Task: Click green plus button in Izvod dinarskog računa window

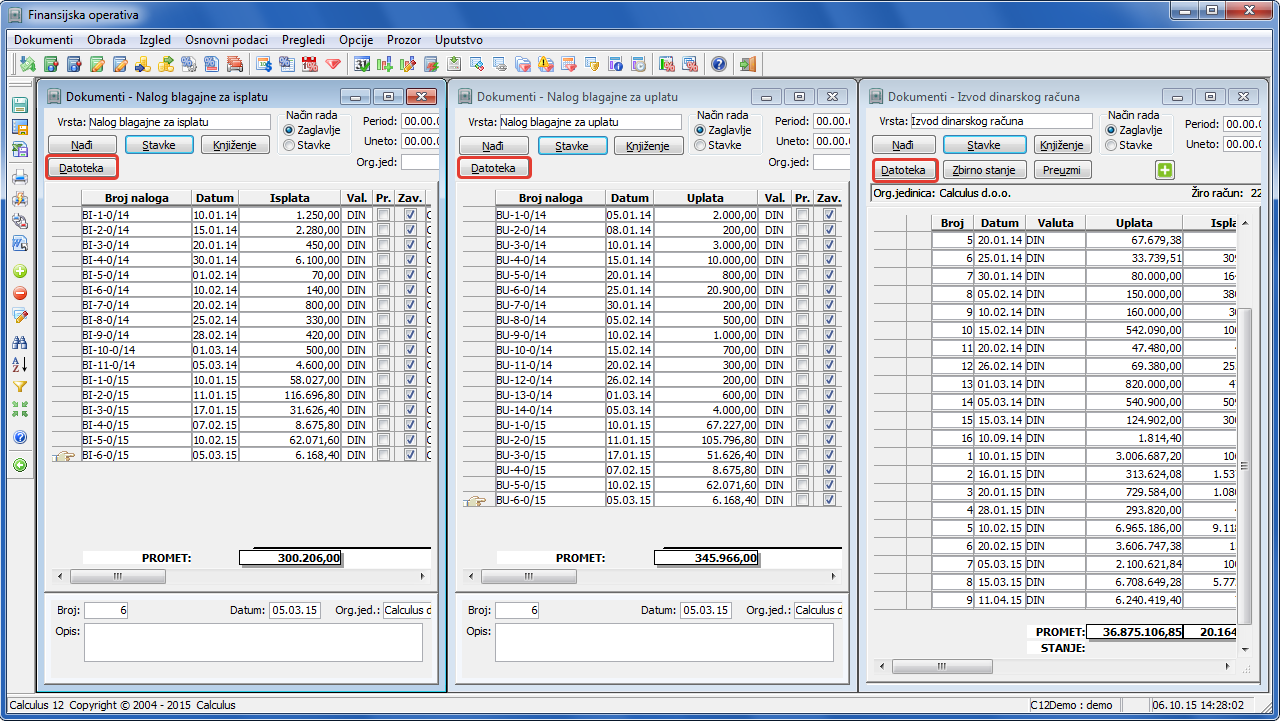Action: coord(1164,170)
